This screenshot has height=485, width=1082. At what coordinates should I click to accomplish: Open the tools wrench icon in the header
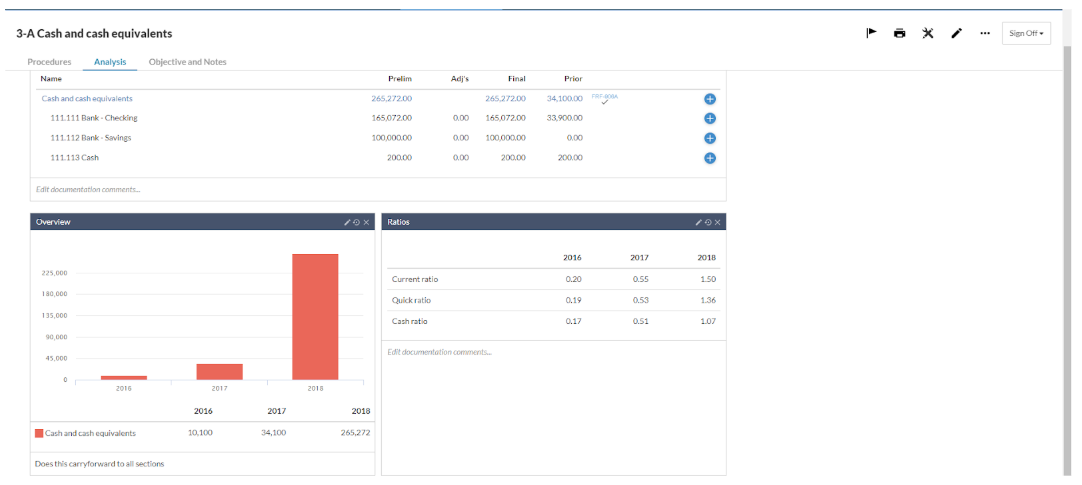(x=927, y=33)
